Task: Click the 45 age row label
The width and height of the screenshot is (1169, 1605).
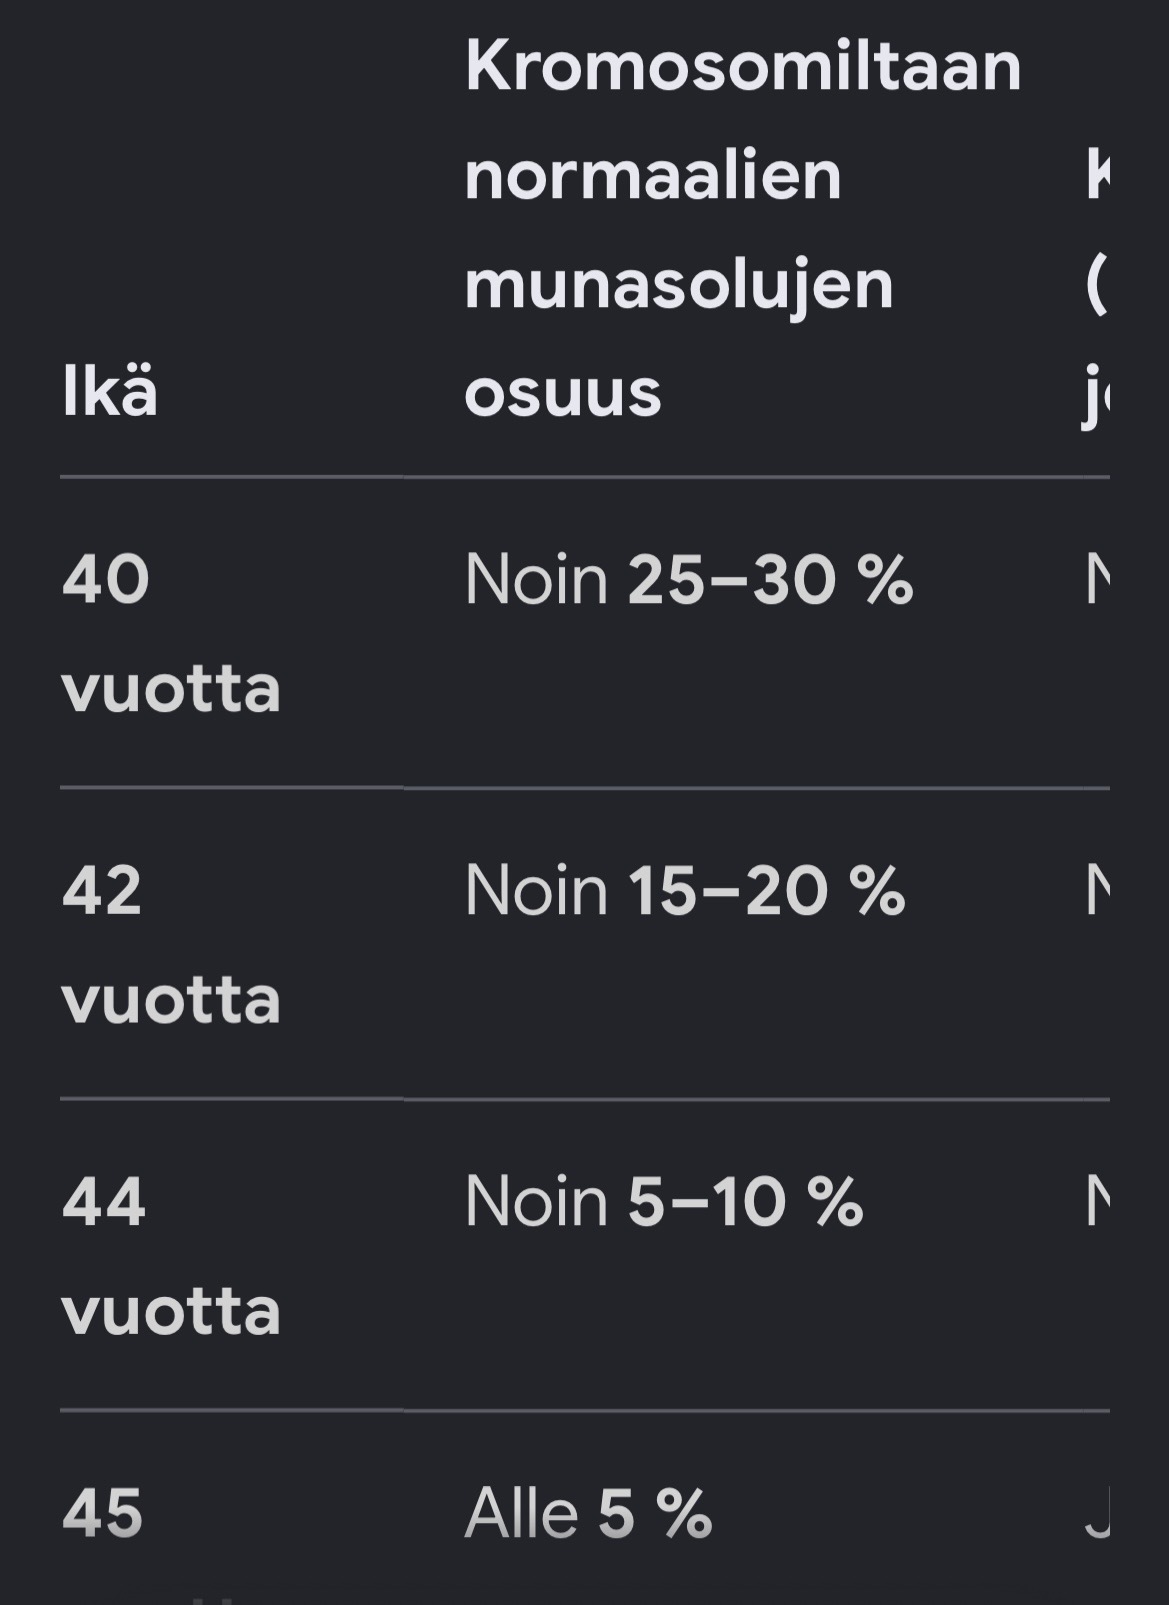Action: [103, 1513]
